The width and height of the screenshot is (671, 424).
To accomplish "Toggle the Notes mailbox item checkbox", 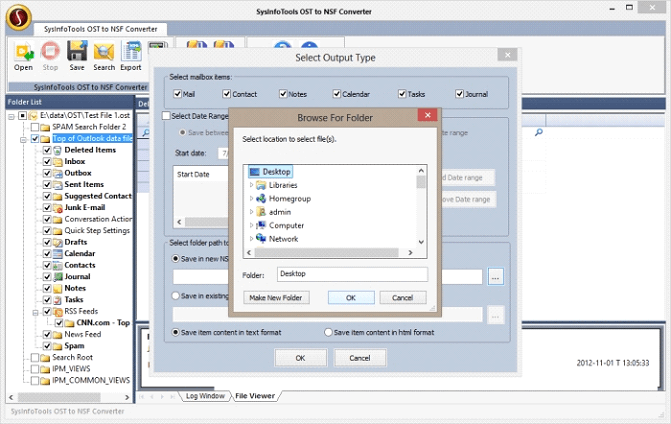I will (283, 94).
